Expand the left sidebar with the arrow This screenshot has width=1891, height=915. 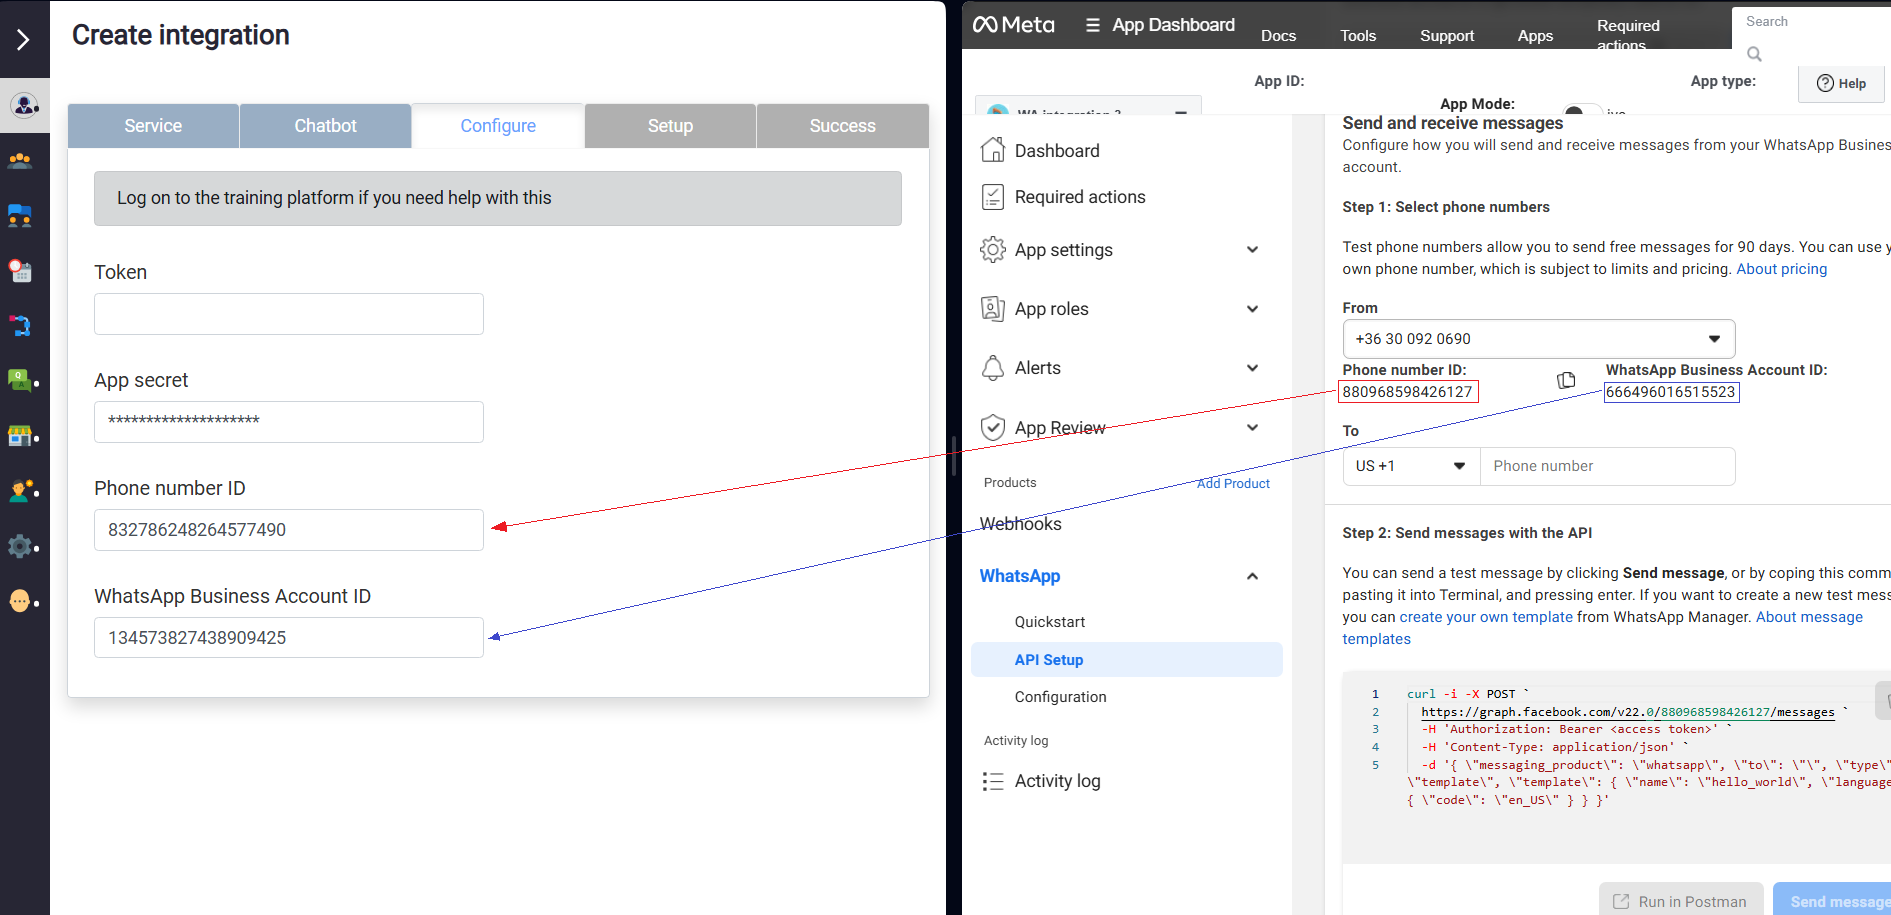point(23,40)
